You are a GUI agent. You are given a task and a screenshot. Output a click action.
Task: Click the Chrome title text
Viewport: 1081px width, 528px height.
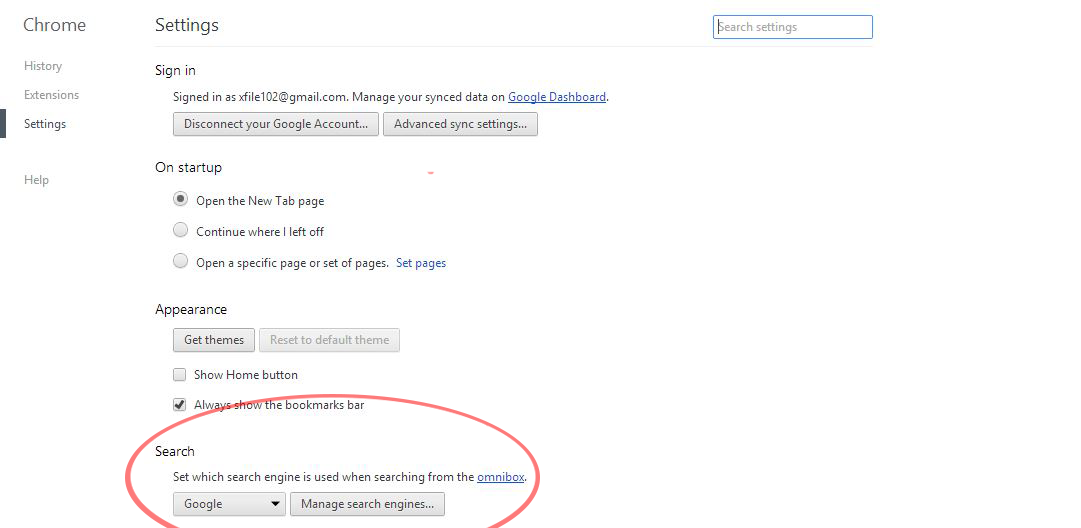pyautogui.click(x=54, y=25)
